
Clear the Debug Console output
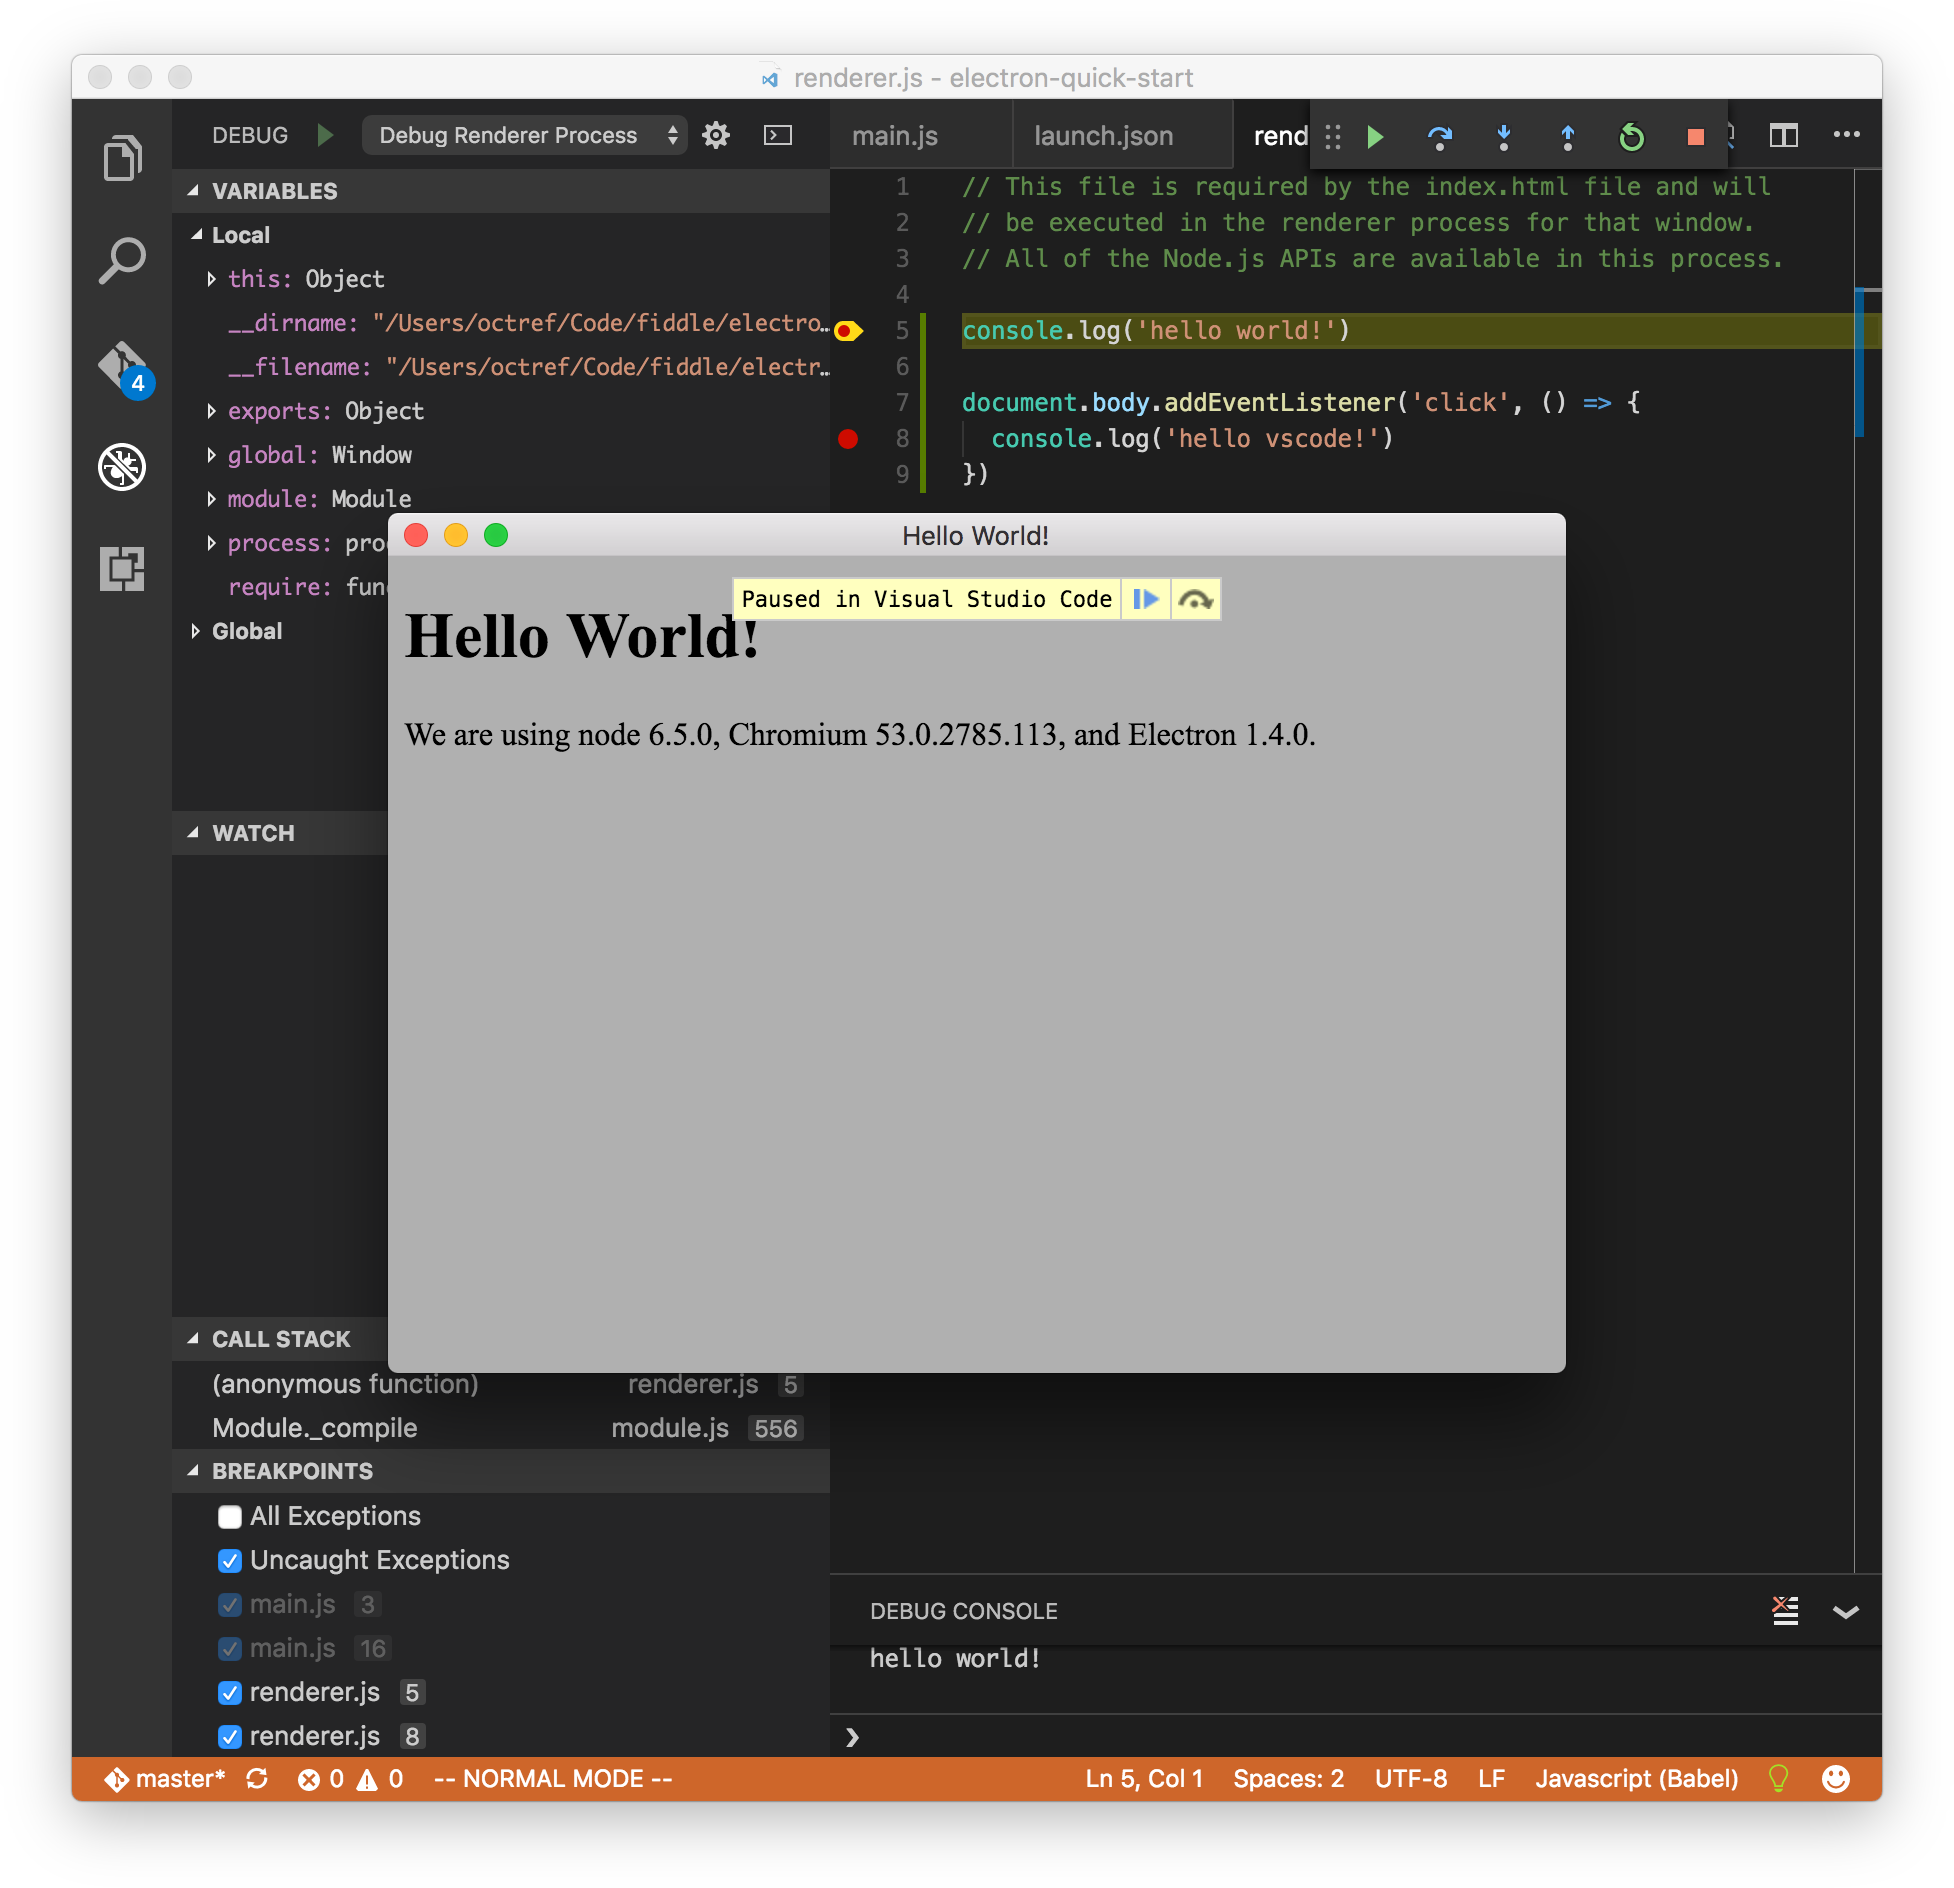coord(1786,1610)
